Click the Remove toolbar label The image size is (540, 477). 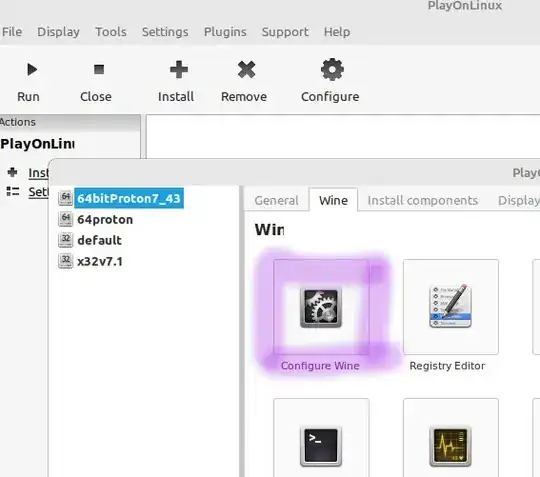point(244,97)
